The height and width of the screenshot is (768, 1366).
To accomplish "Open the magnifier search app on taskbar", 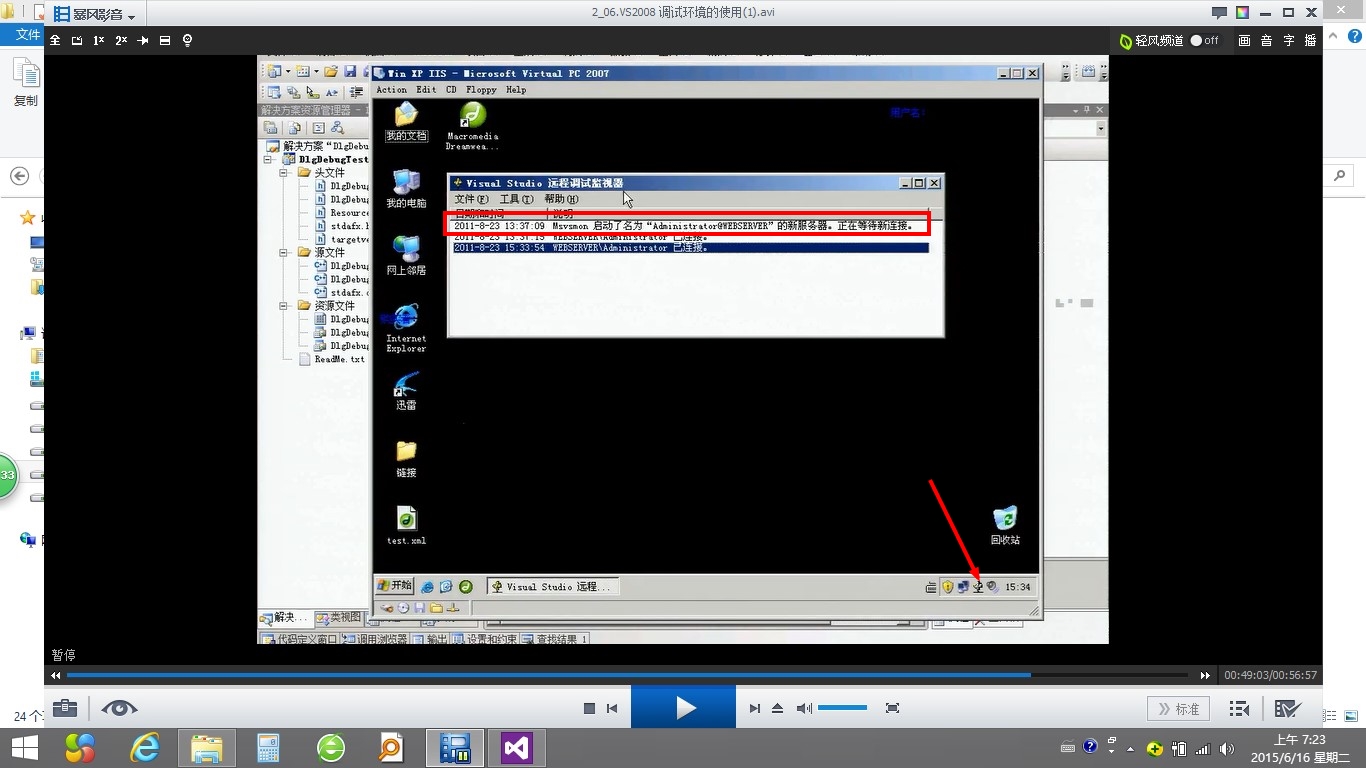I will [x=391, y=748].
